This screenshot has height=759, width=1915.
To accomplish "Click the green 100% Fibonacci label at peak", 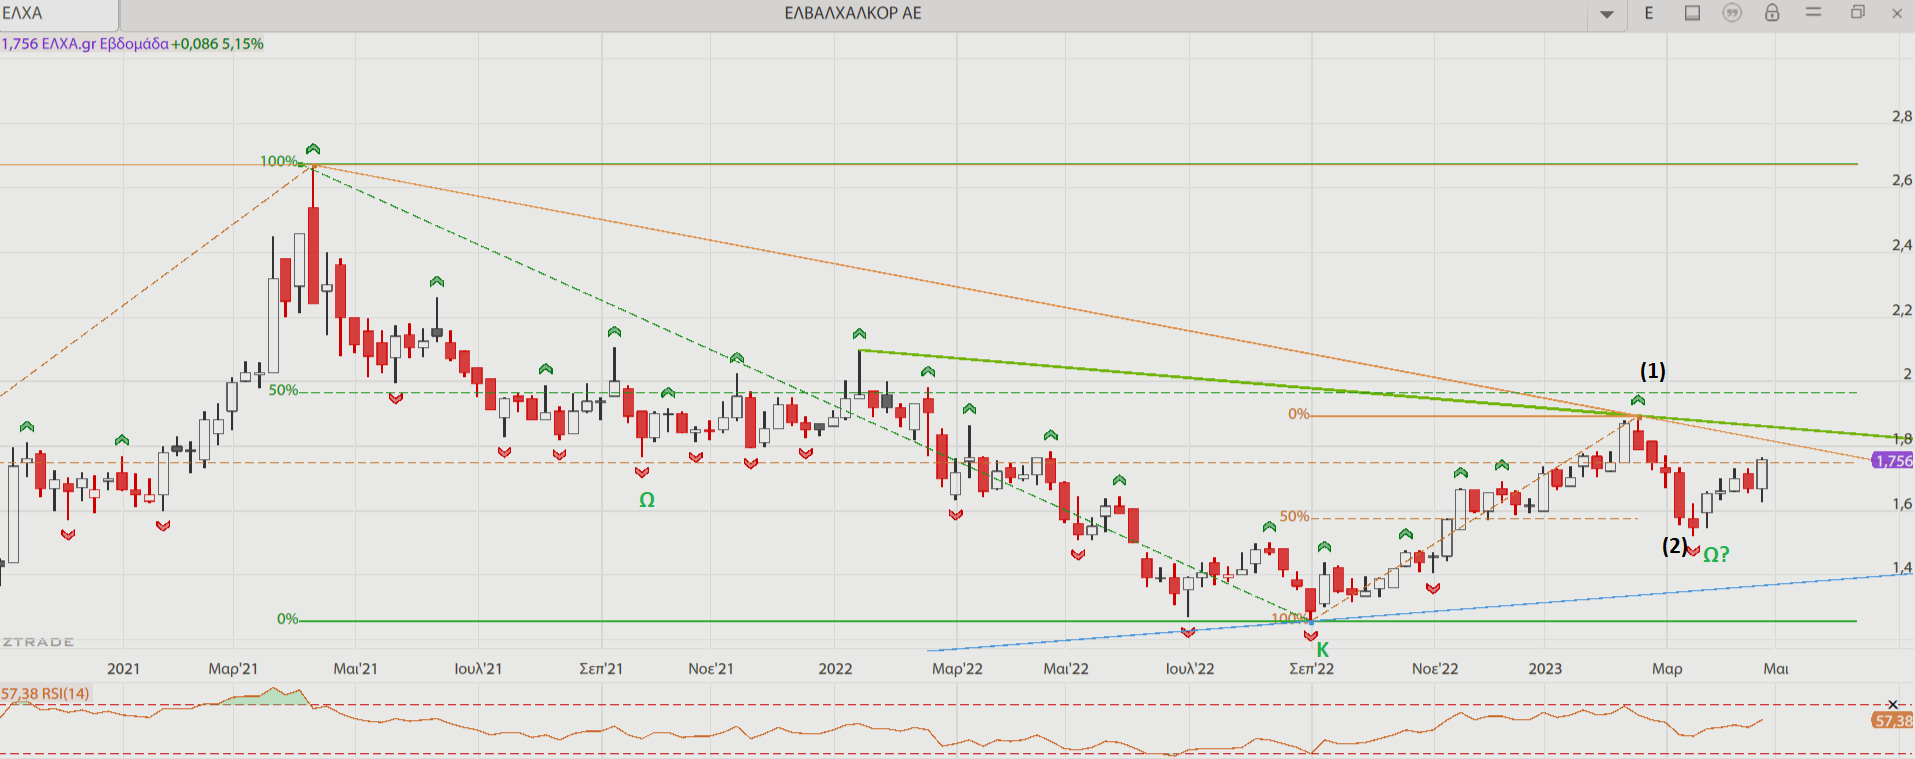I will pyautogui.click(x=279, y=161).
